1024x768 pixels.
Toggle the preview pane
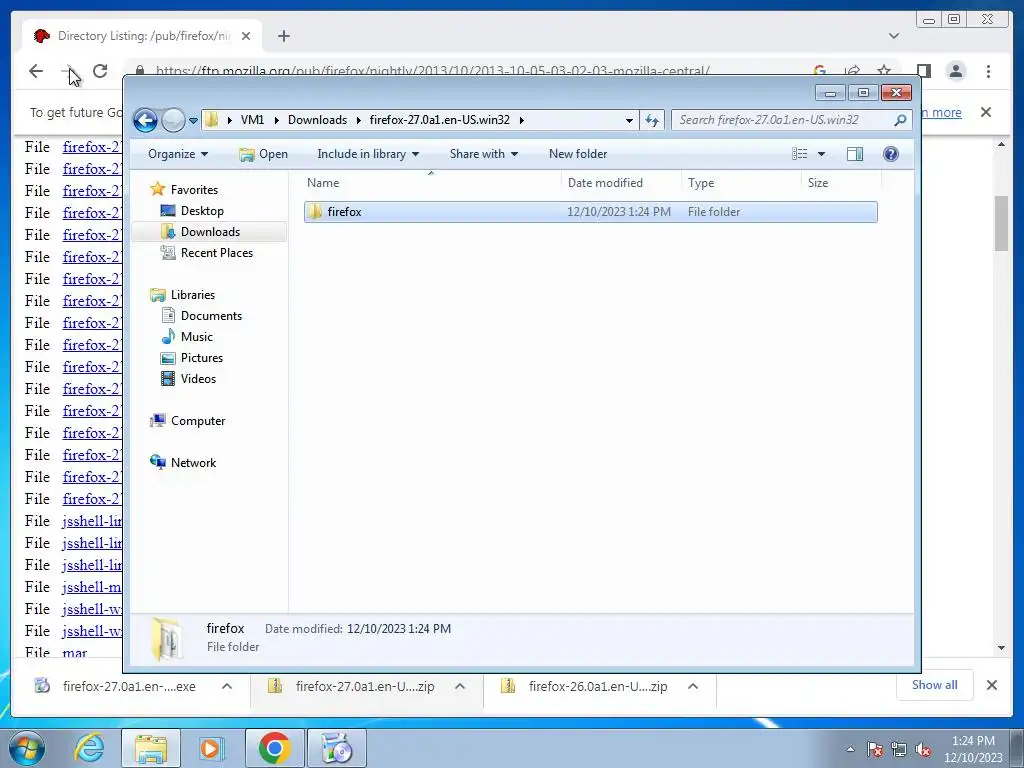tap(854, 154)
